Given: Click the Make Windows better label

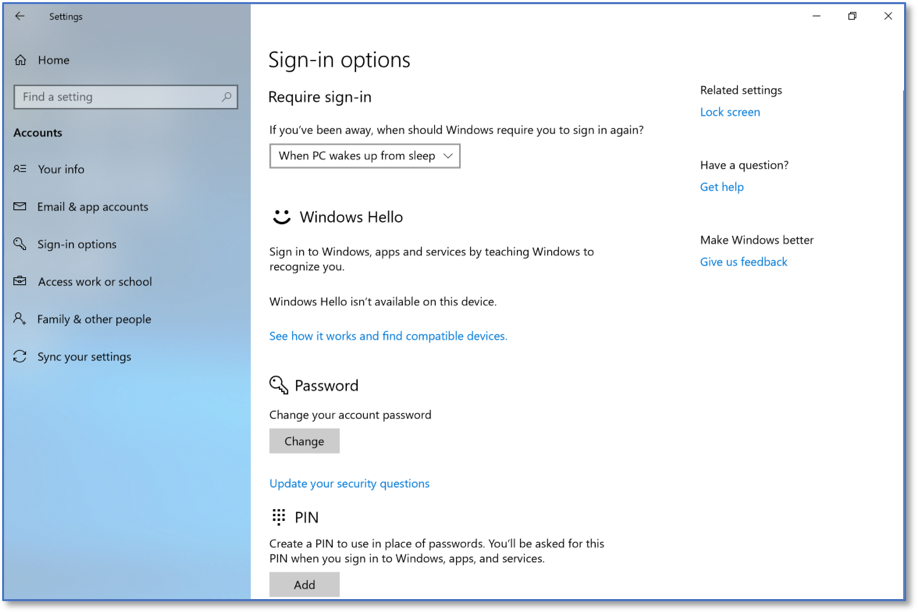Looking at the screenshot, I should (756, 240).
